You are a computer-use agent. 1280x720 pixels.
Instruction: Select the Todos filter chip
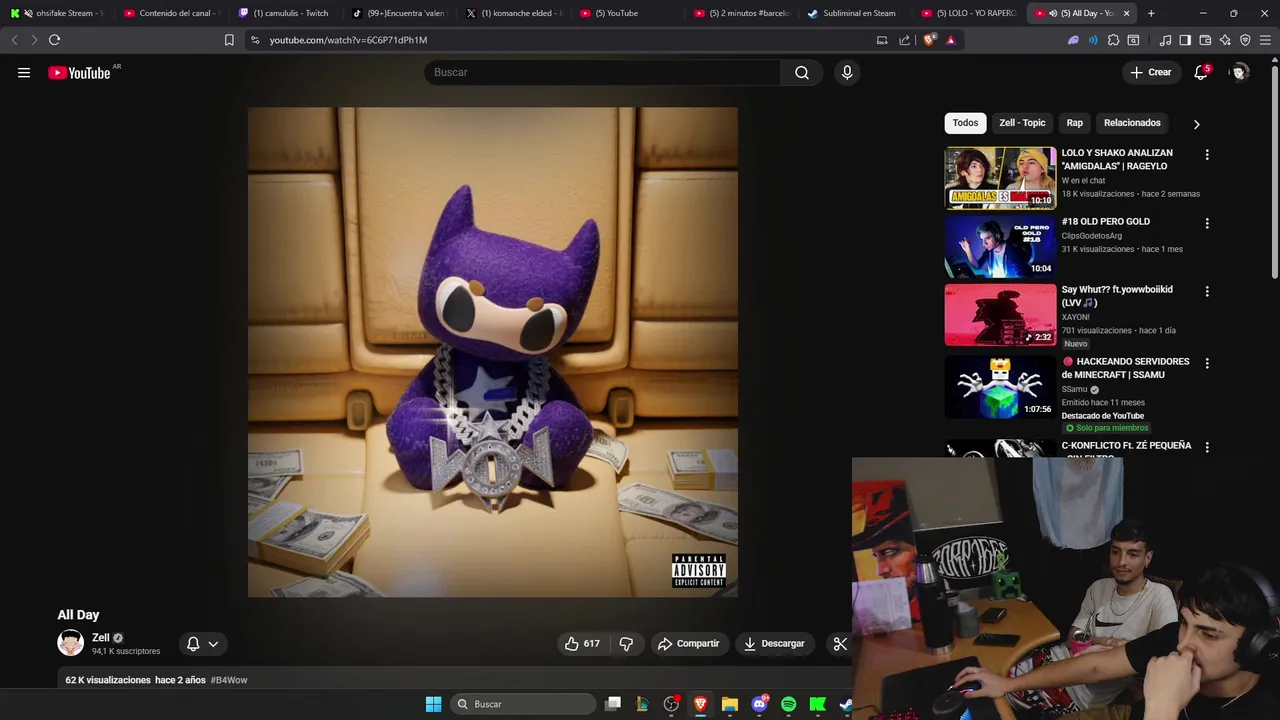(965, 123)
